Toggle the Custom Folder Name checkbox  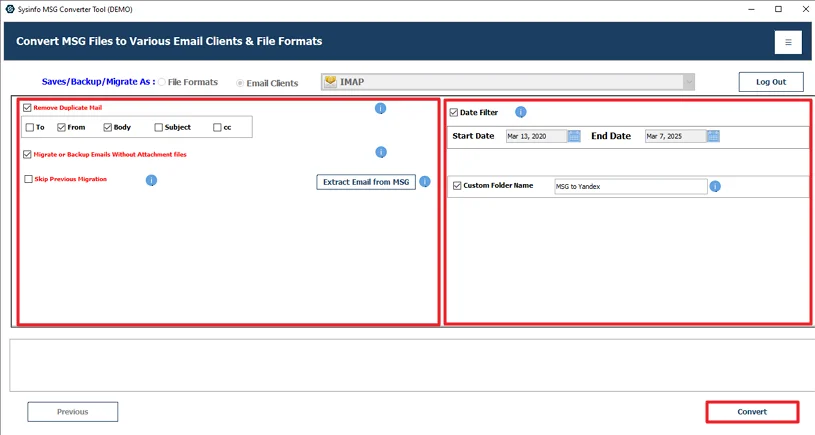coord(457,186)
